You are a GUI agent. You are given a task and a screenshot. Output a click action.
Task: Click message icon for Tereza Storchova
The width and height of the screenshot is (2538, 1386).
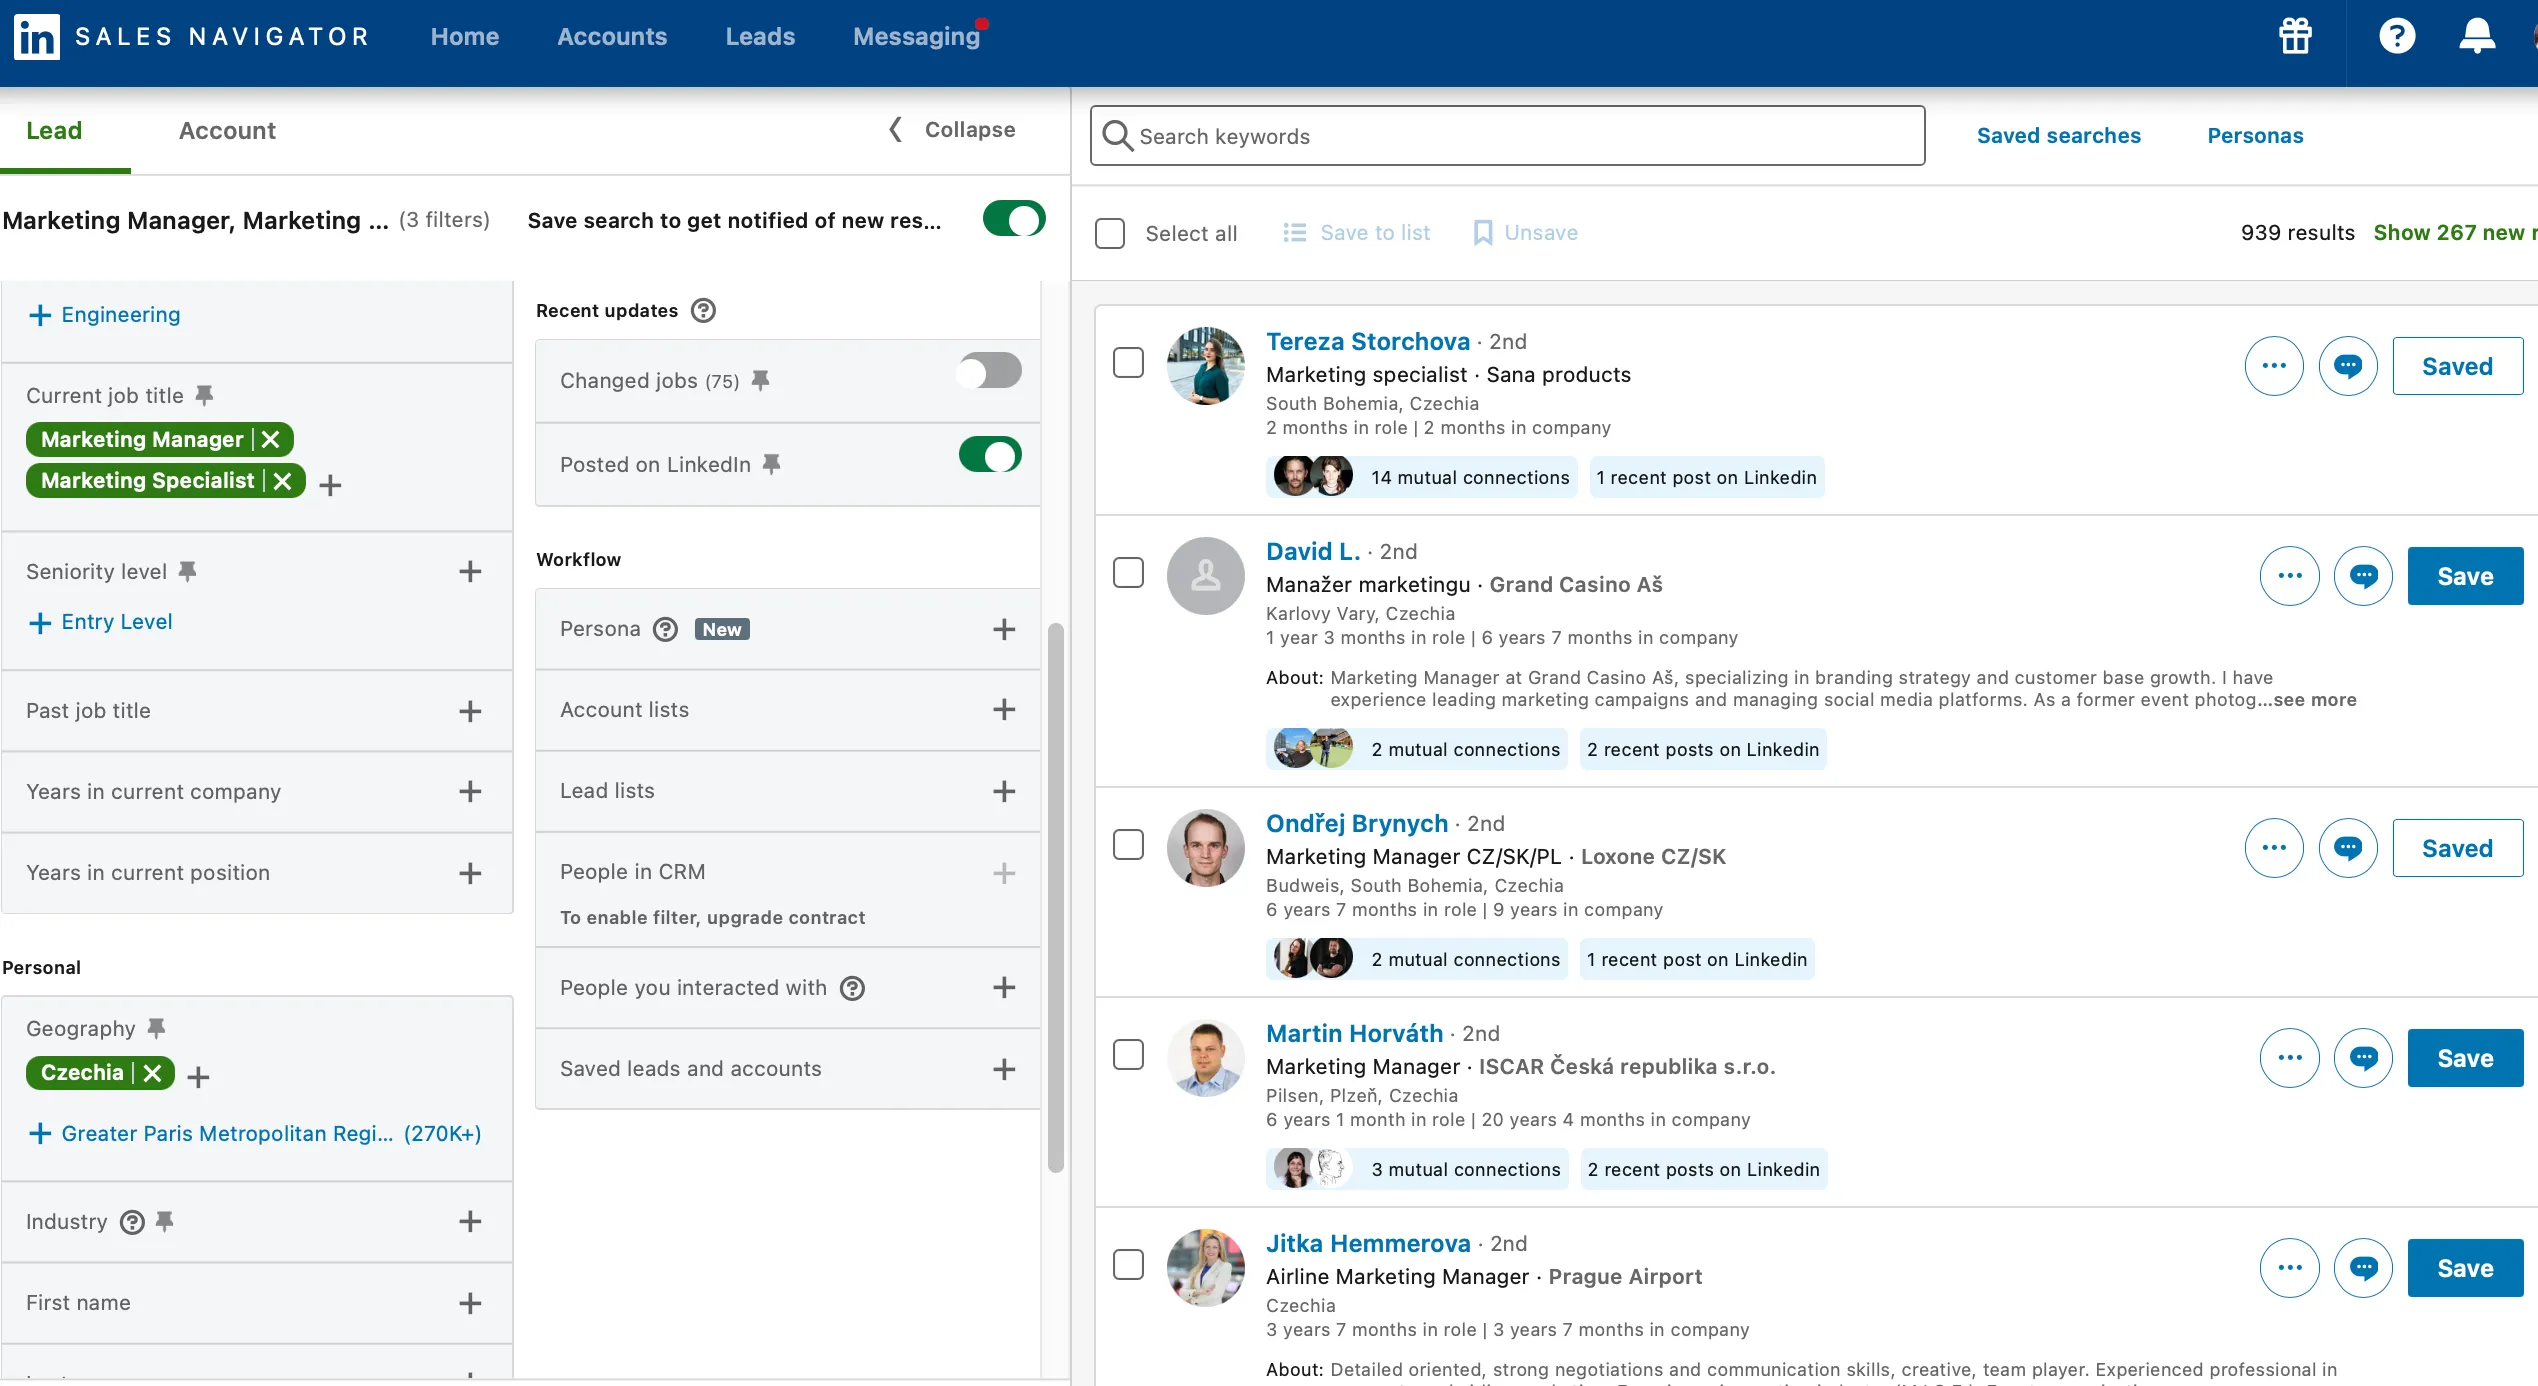[2347, 366]
